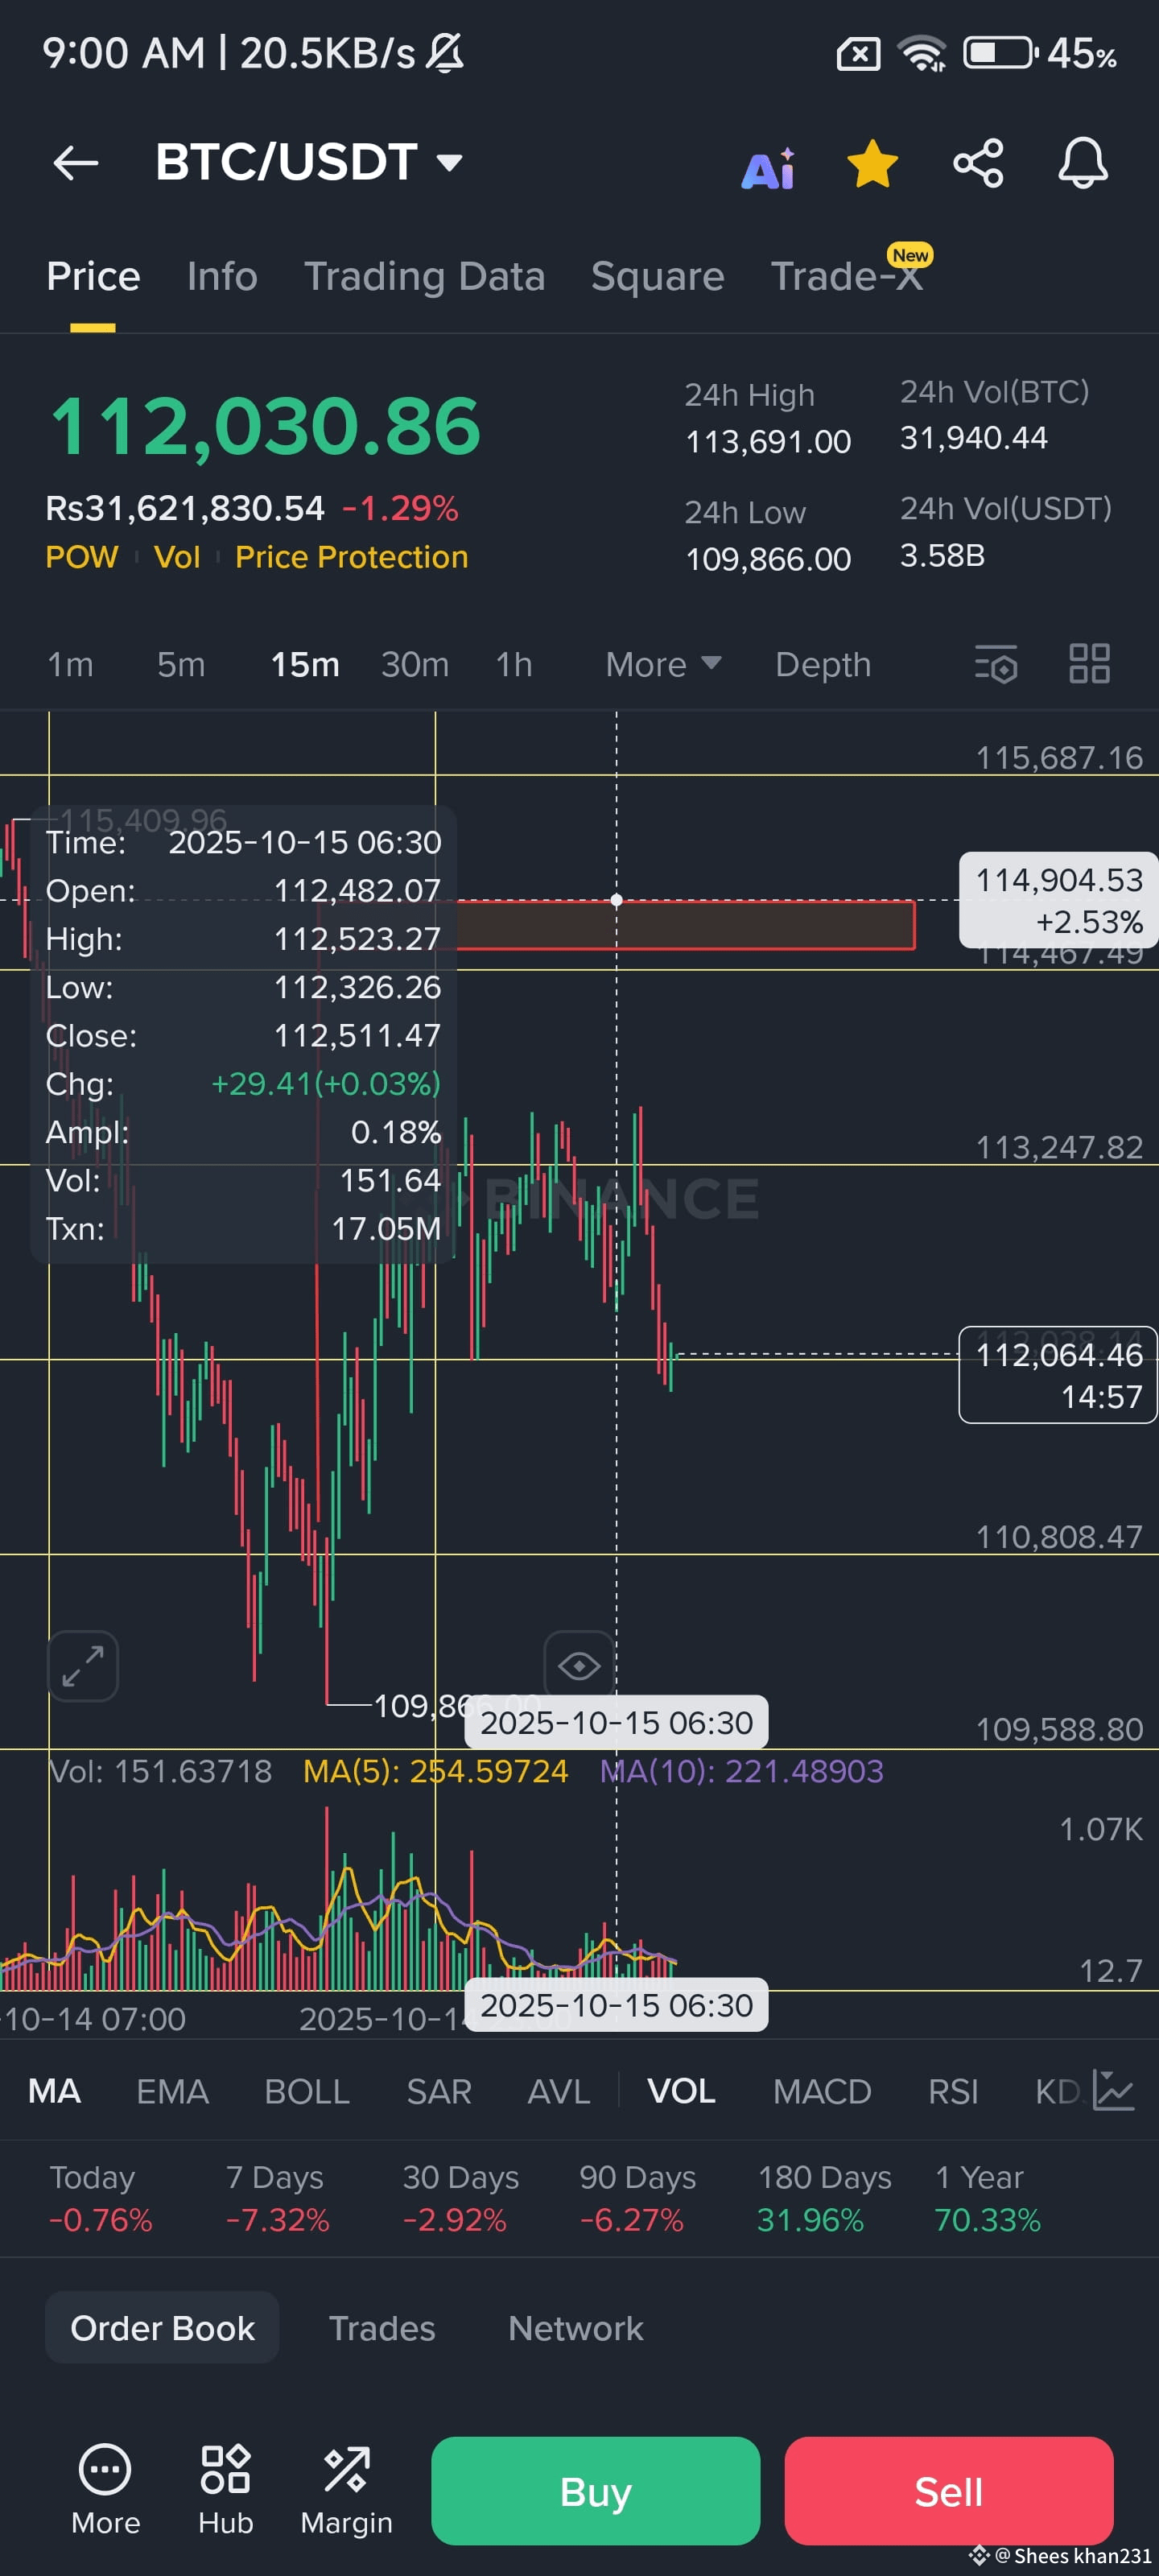
Task: Tap the POW tag
Action: tap(82, 557)
